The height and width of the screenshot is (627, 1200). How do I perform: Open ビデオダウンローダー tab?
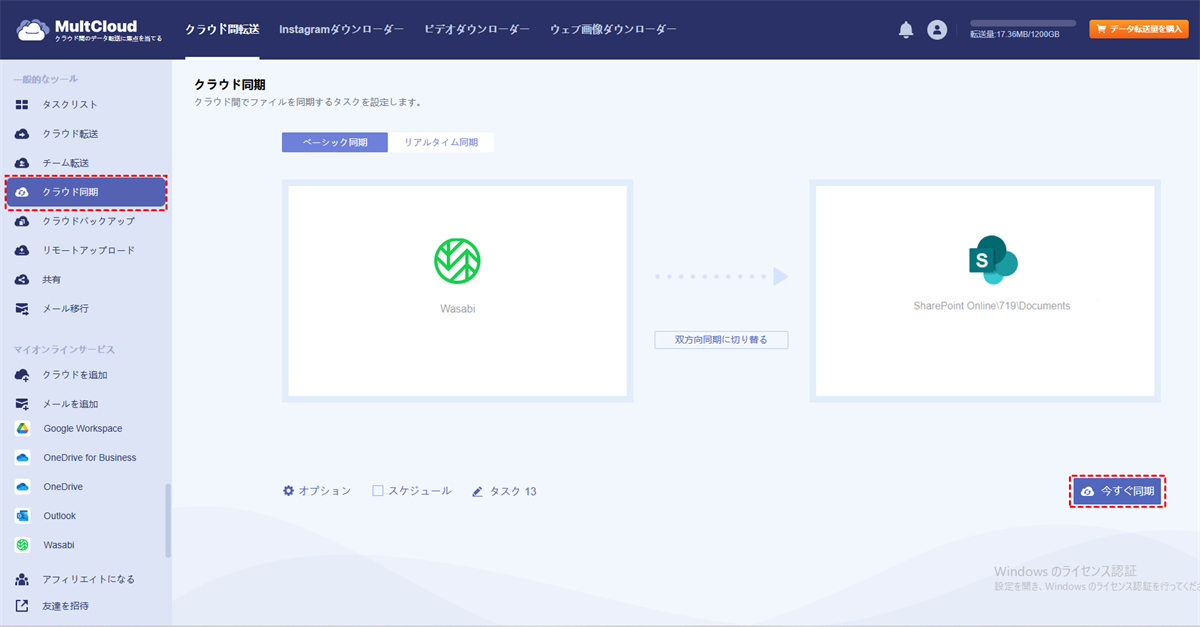(477, 30)
